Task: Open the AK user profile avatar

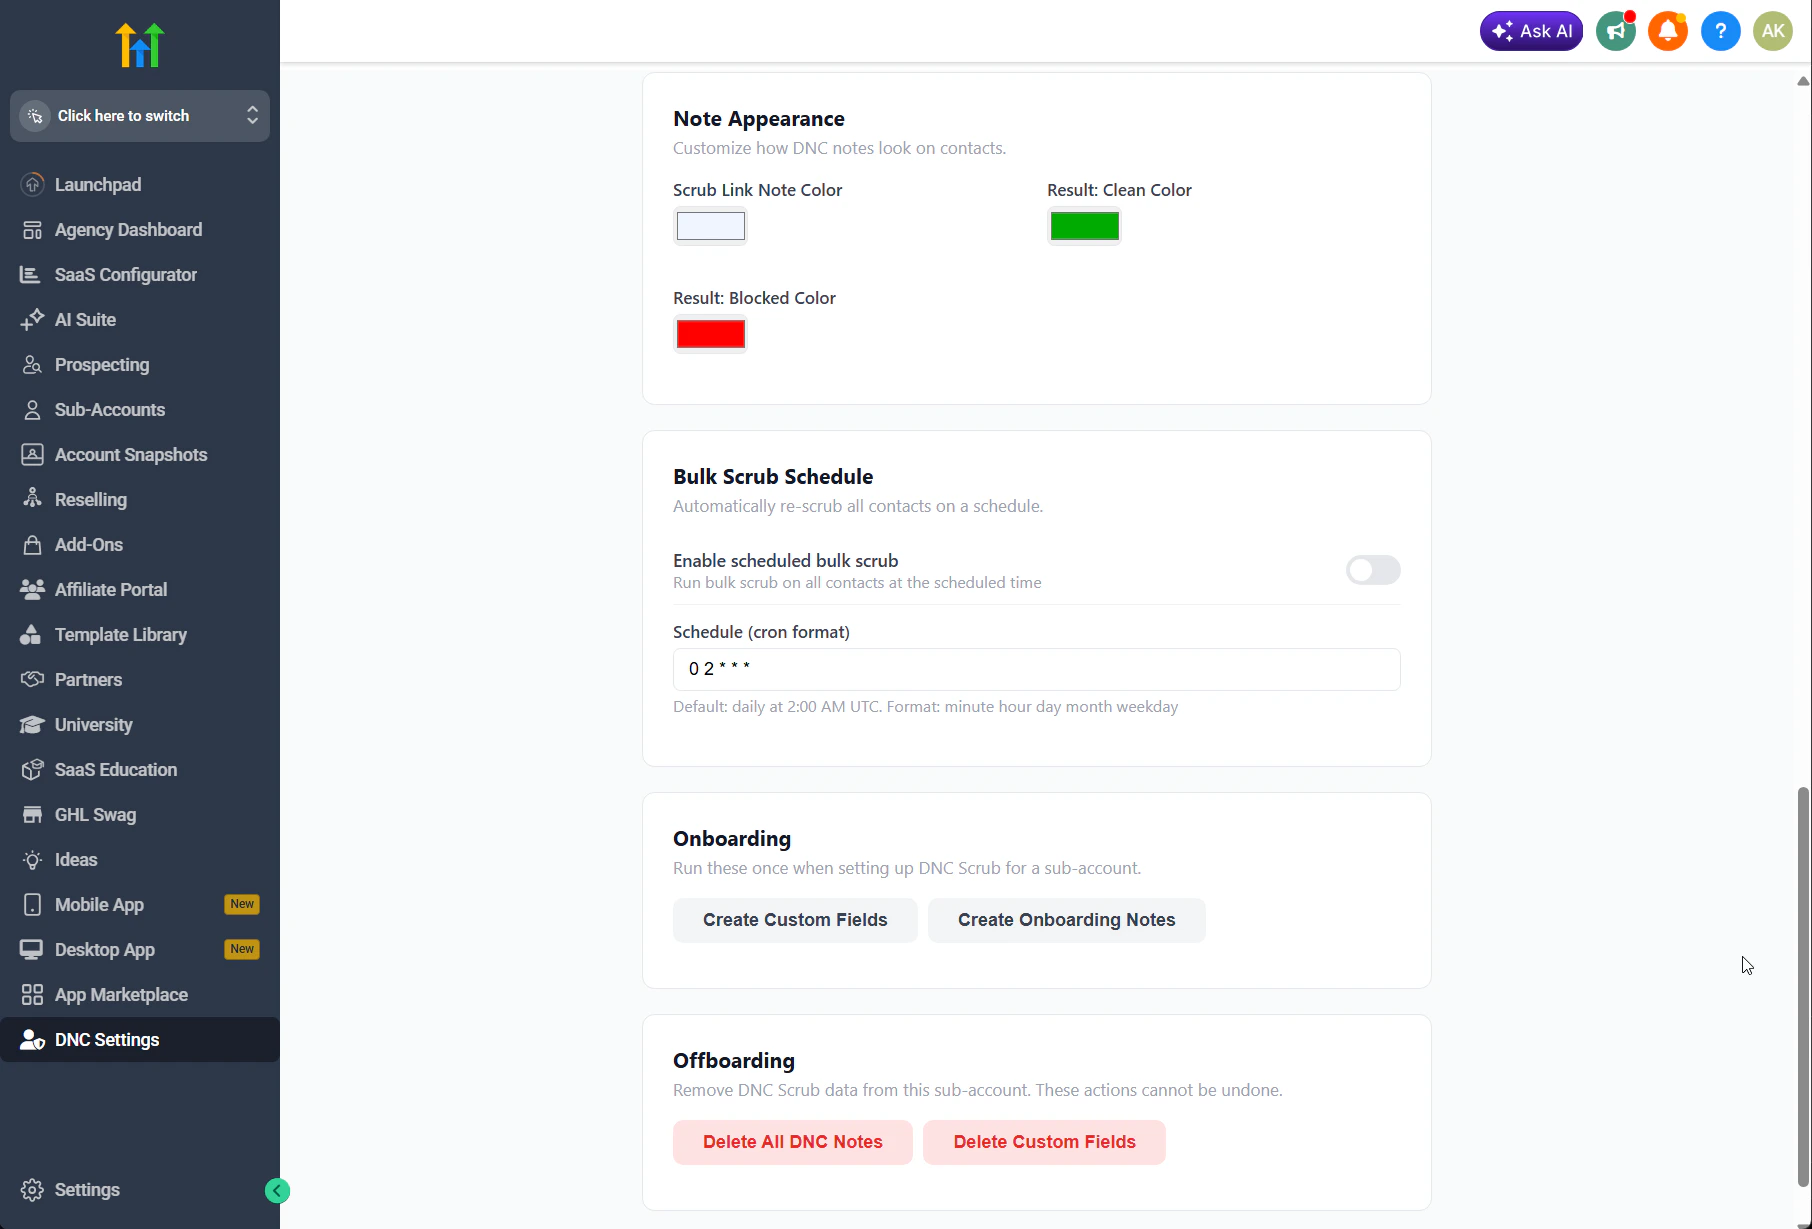Action: (1773, 31)
